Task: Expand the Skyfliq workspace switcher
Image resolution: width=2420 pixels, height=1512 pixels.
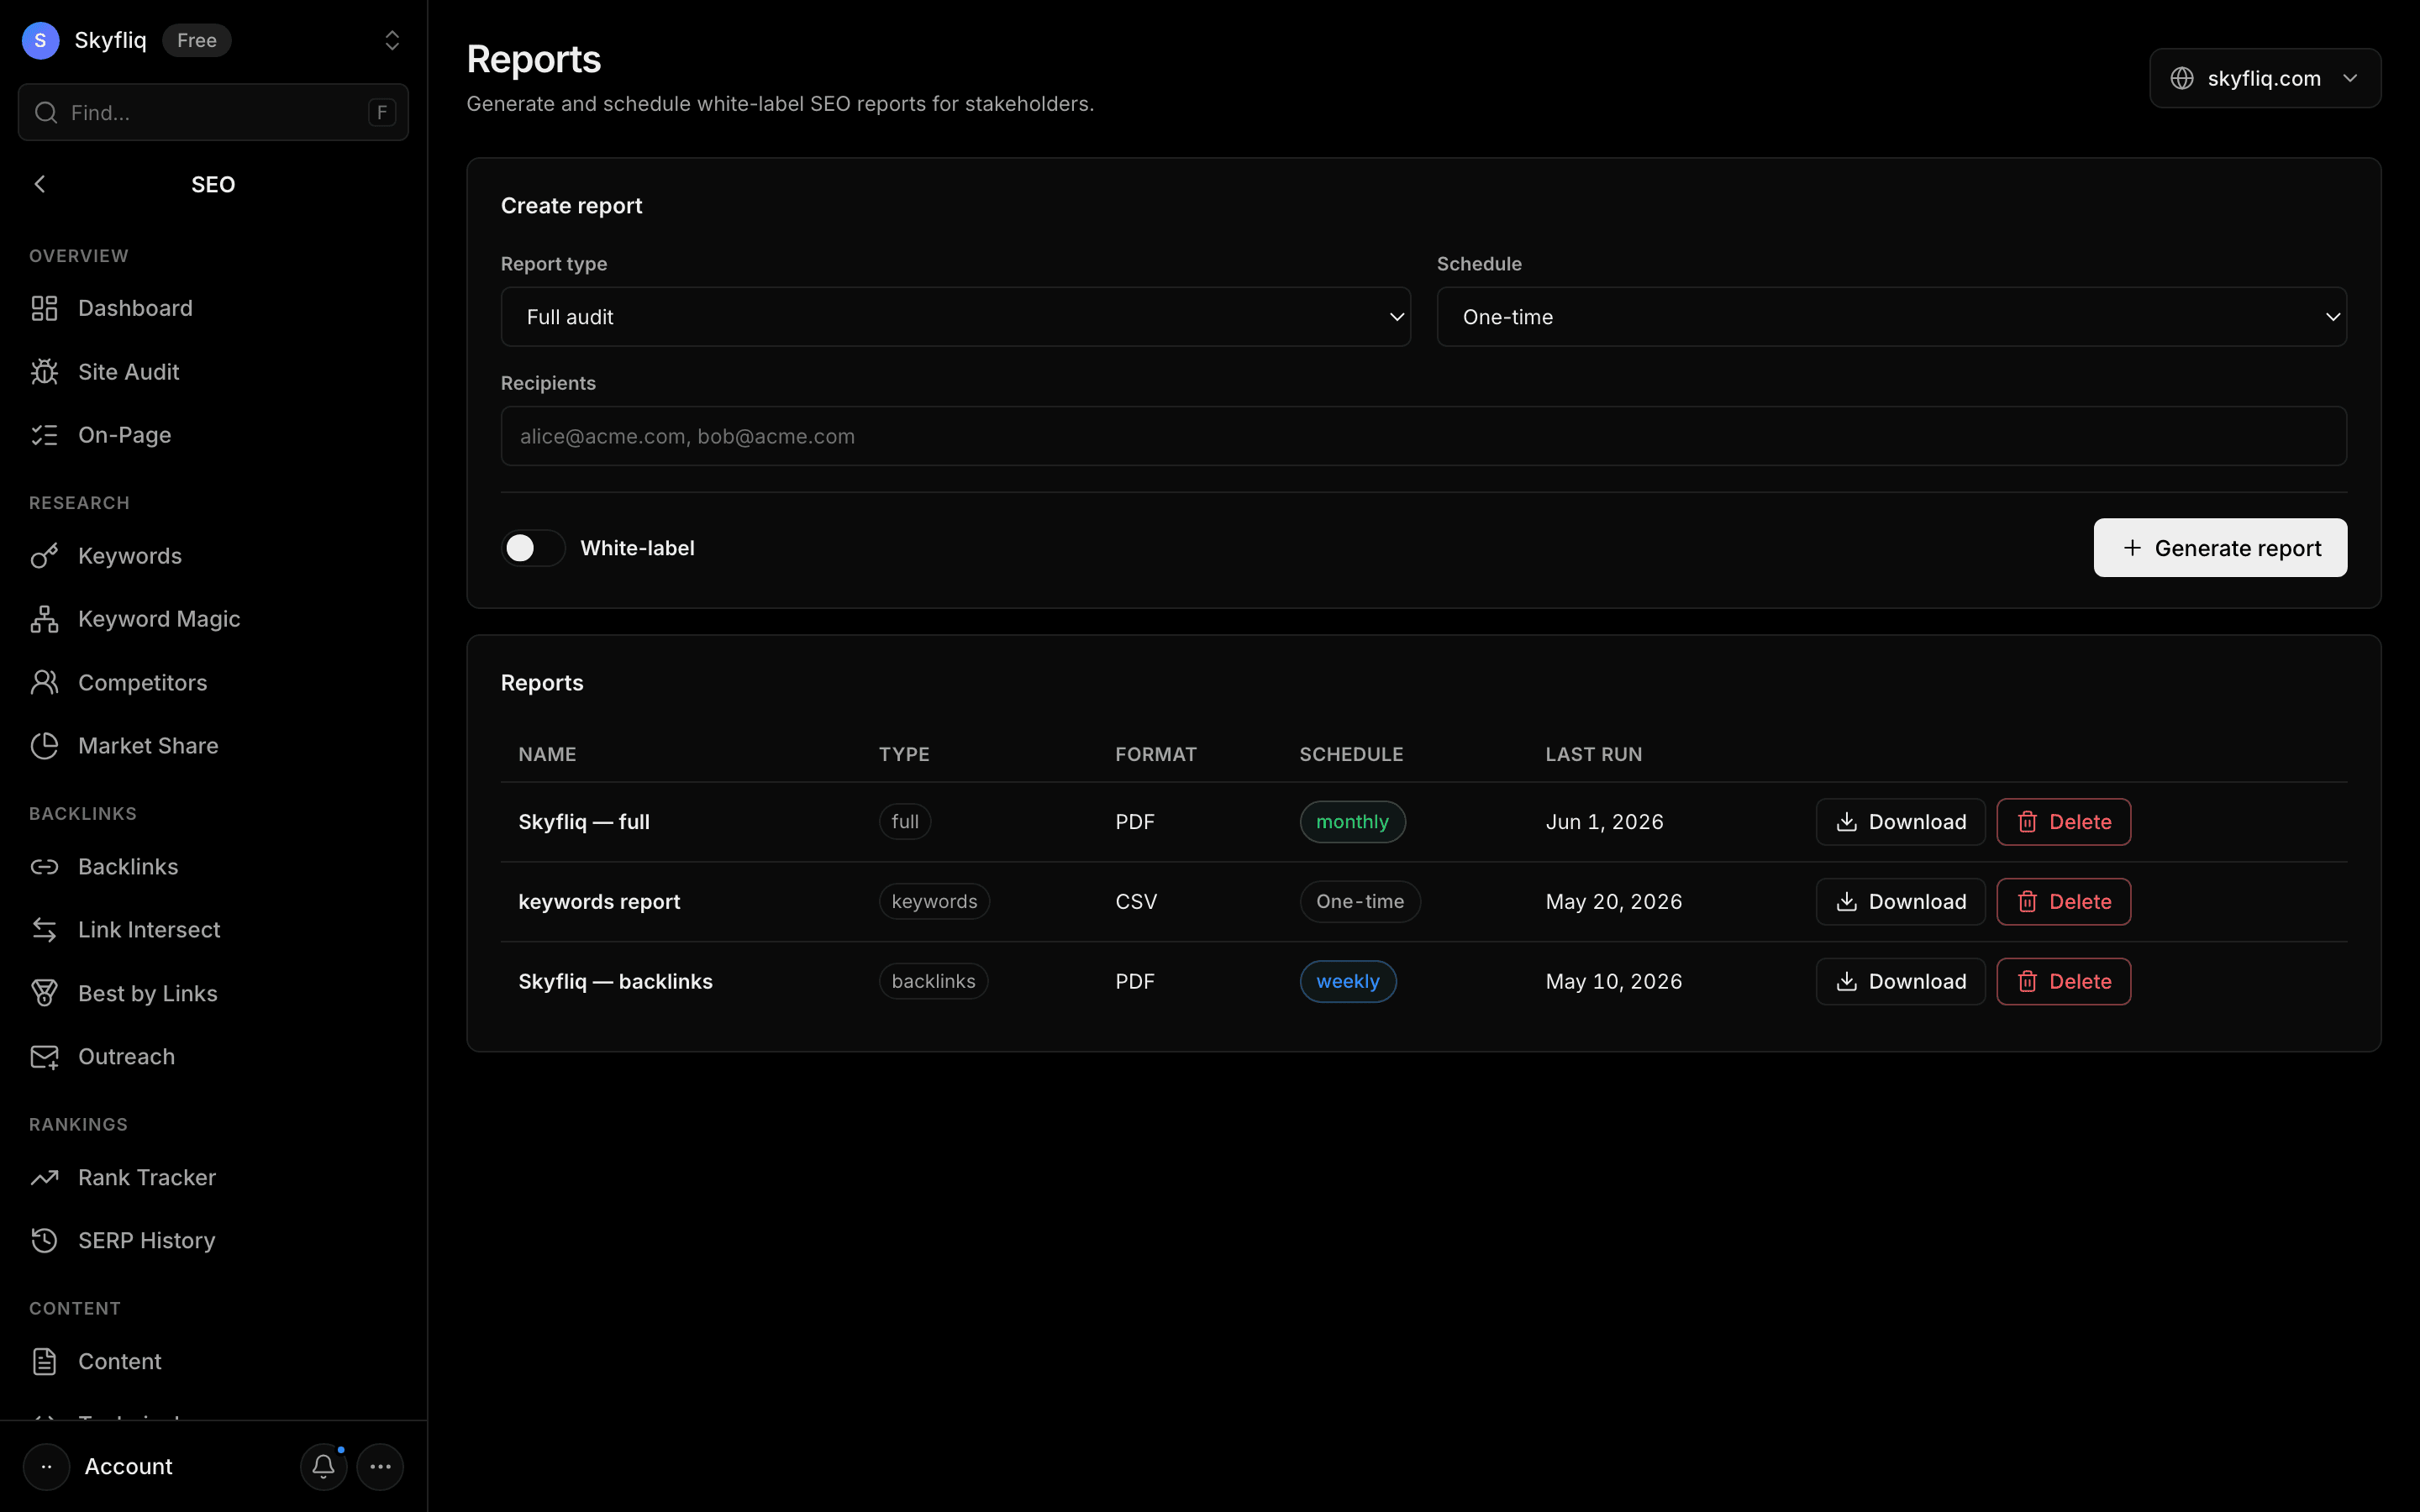Action: [x=392, y=40]
